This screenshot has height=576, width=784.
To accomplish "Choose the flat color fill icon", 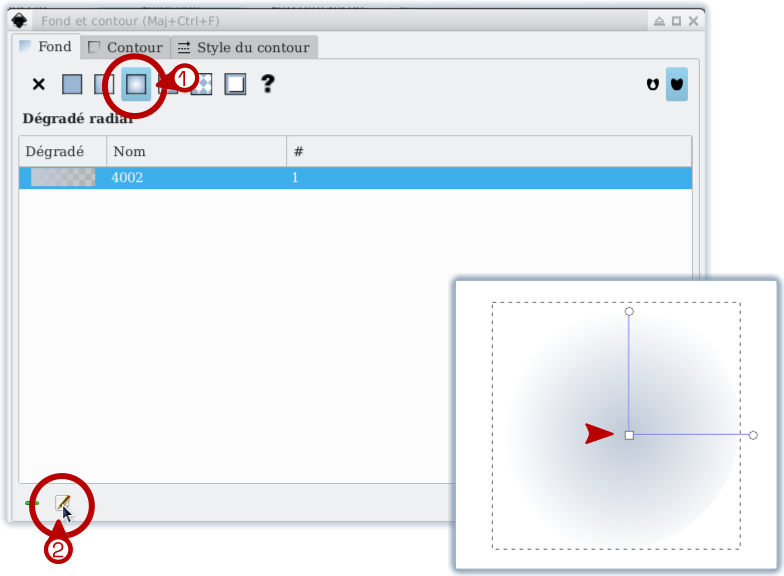I will (x=72, y=85).
